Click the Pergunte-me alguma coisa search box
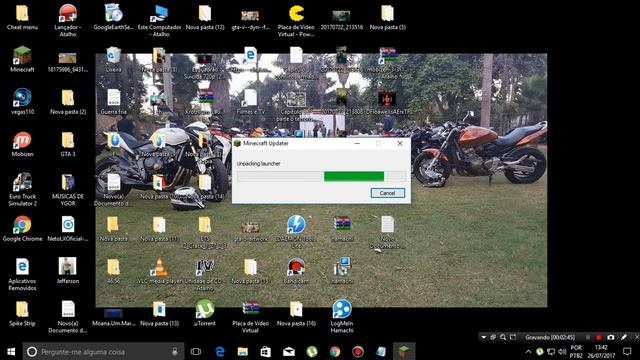 (104, 351)
